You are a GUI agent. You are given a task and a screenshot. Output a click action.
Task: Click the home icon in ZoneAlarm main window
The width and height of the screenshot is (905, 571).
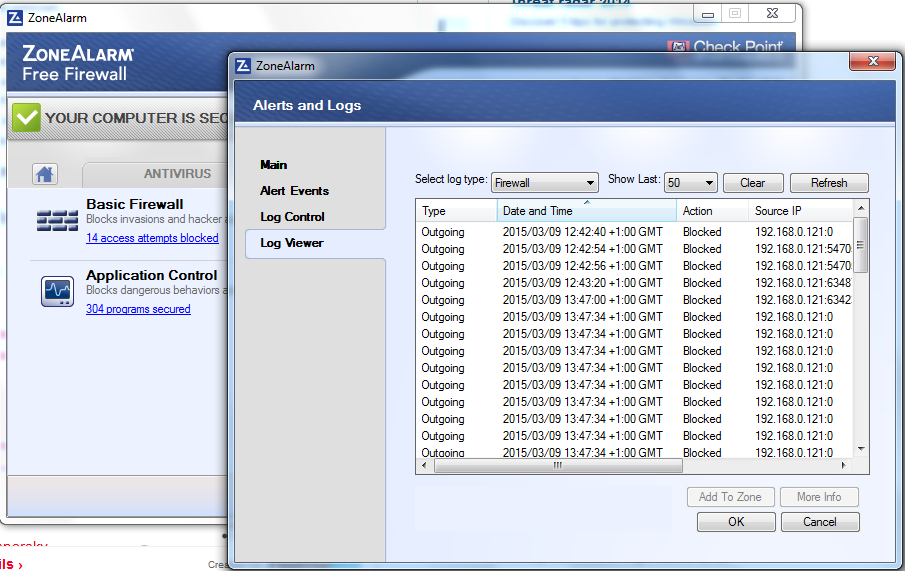(x=44, y=174)
